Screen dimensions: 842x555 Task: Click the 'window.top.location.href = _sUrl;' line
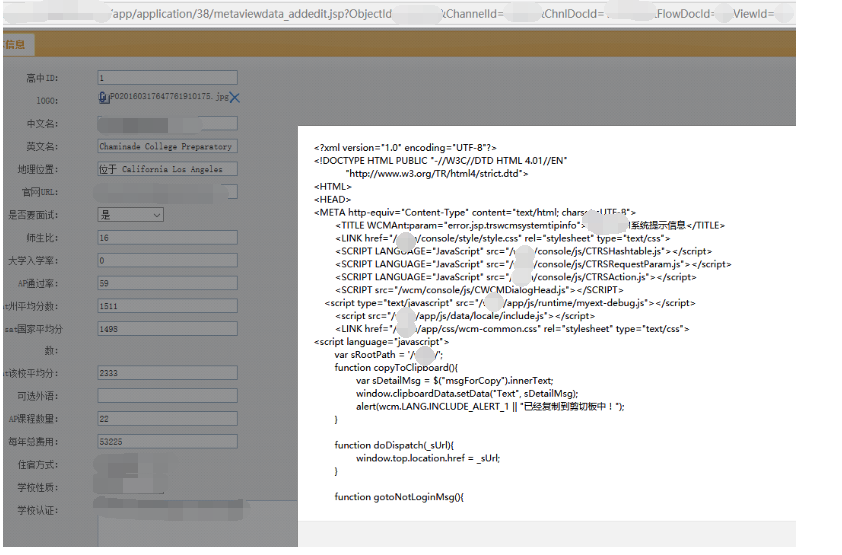click(x=428, y=458)
